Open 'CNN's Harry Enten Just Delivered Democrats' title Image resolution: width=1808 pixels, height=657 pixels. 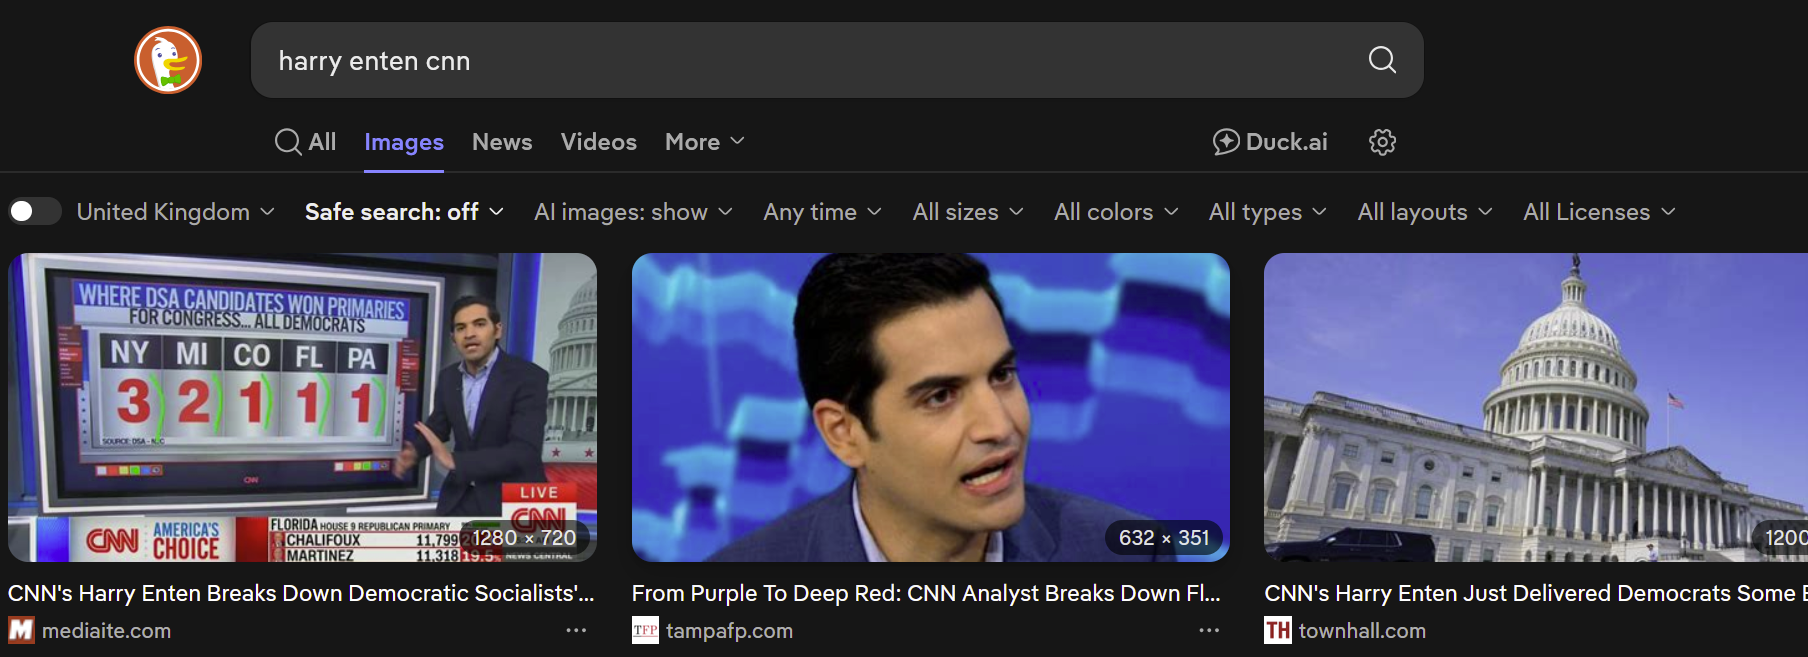click(1536, 593)
